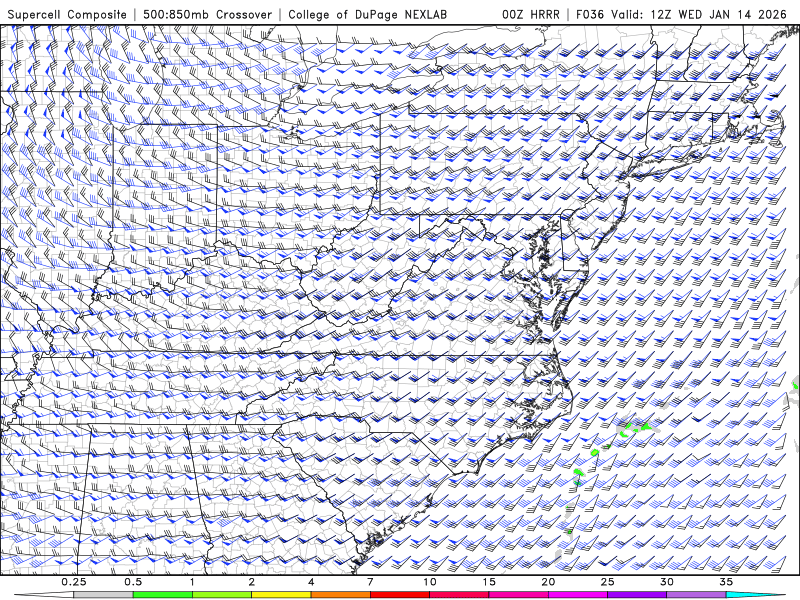Click the purple legend swatch between 25 and 30
The height and width of the screenshot is (600, 800).
[x=637, y=595]
